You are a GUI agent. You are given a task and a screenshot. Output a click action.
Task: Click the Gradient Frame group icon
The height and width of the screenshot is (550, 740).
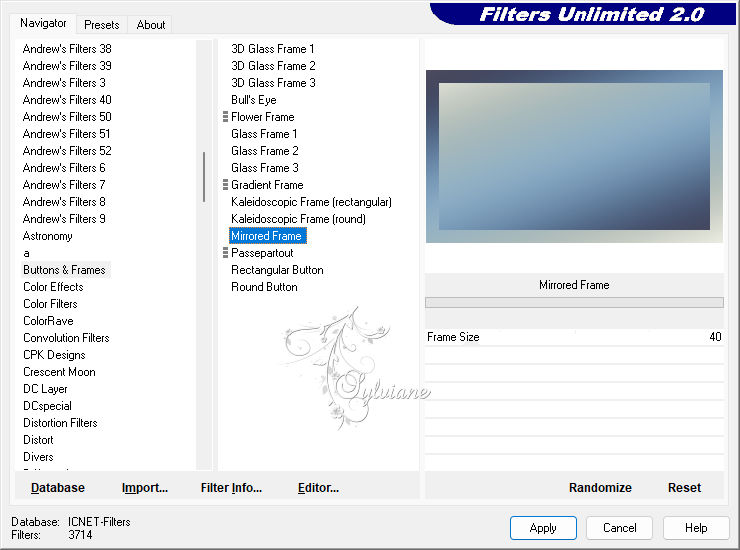225,185
